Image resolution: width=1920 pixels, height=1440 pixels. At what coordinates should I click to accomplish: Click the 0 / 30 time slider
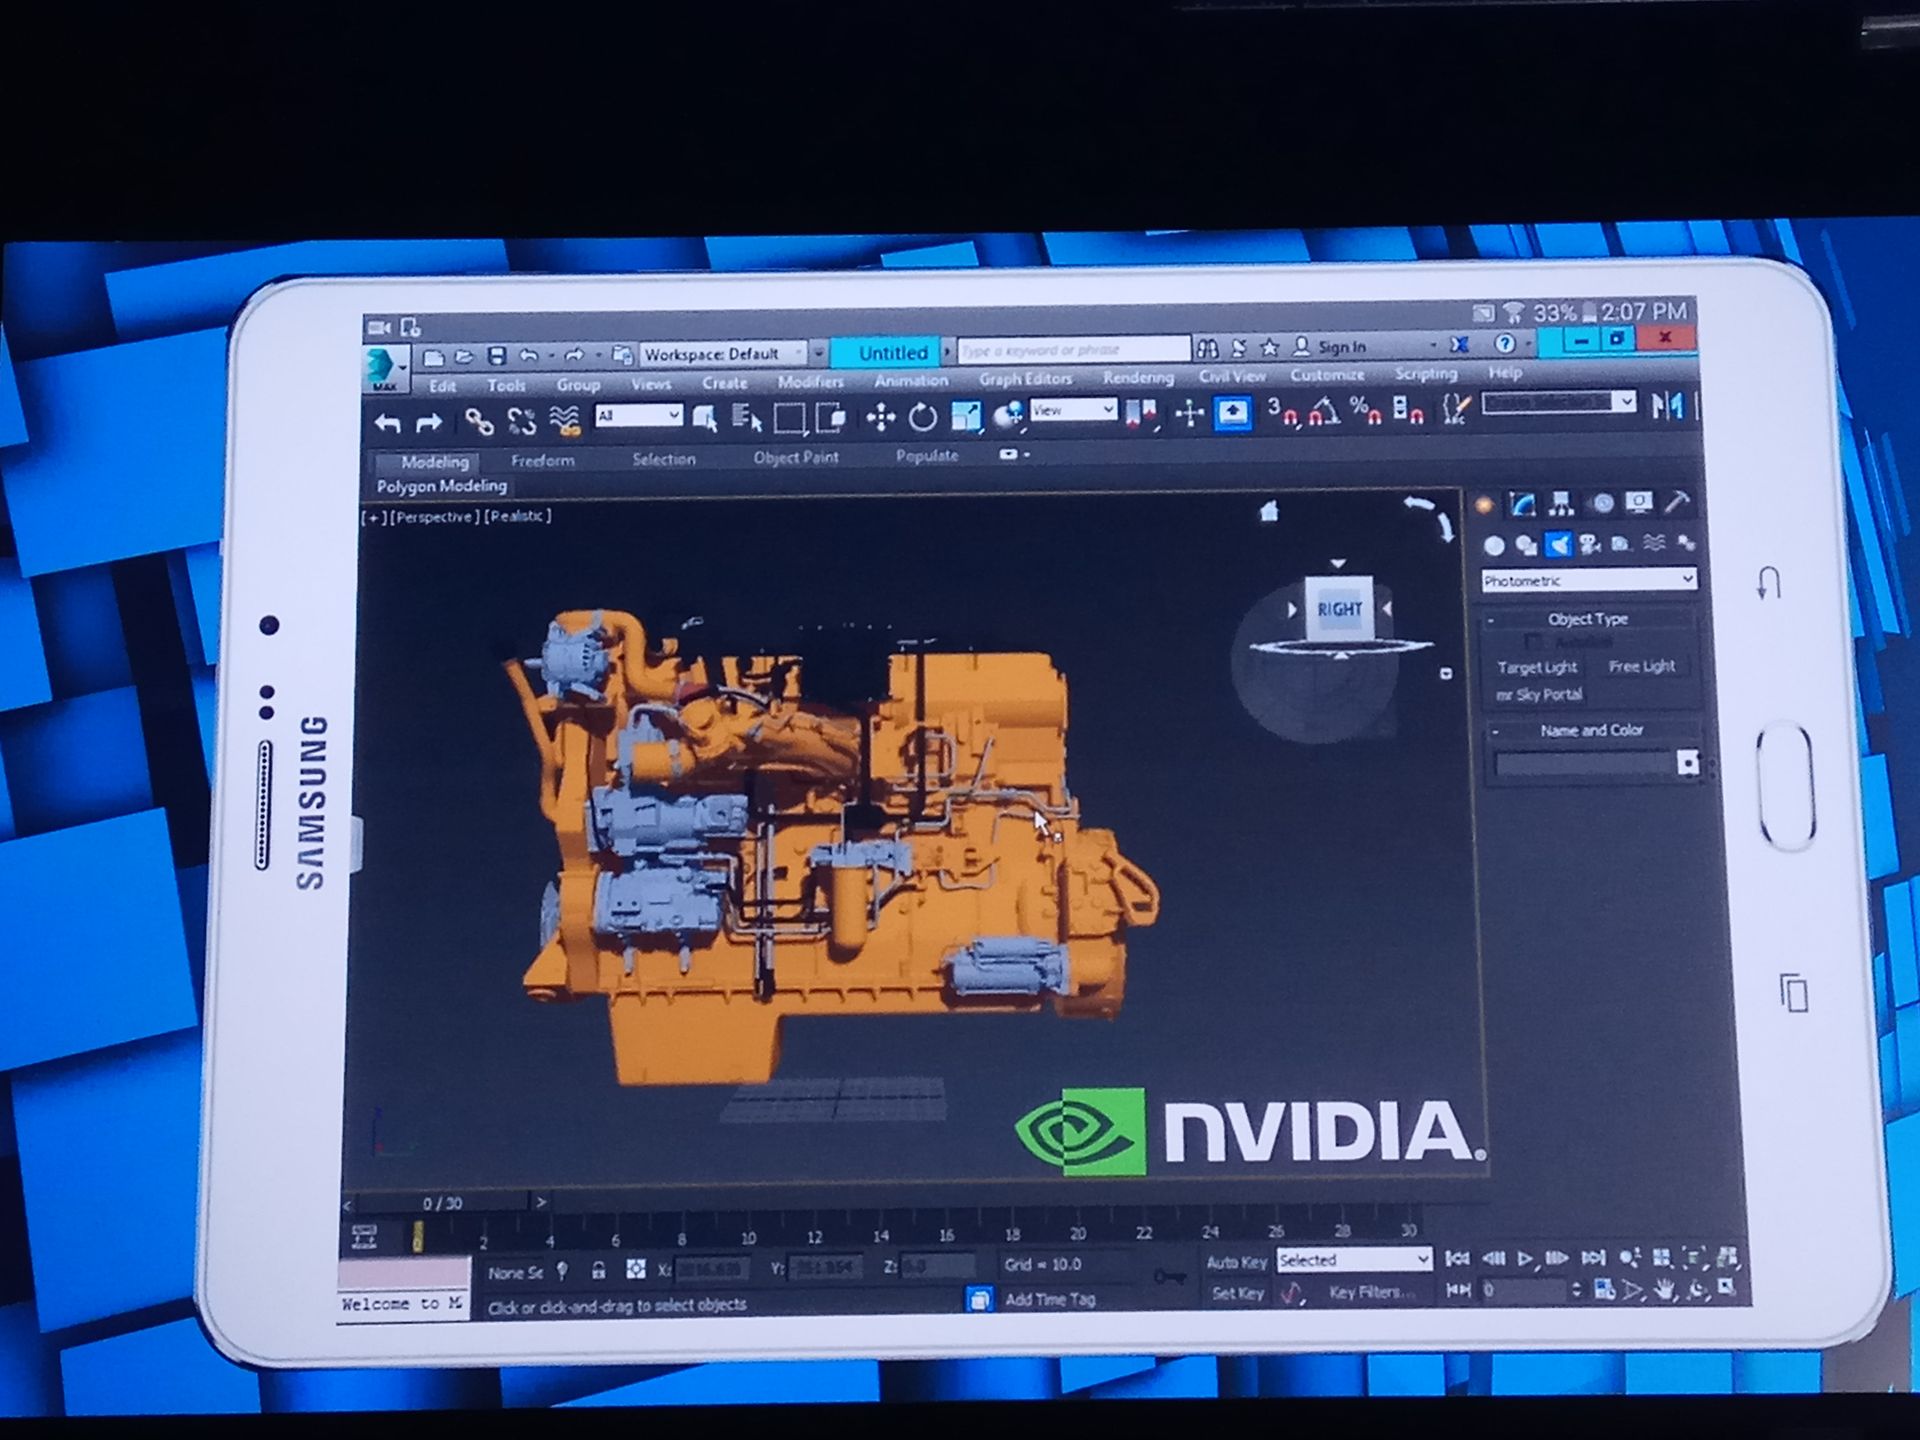[442, 1203]
